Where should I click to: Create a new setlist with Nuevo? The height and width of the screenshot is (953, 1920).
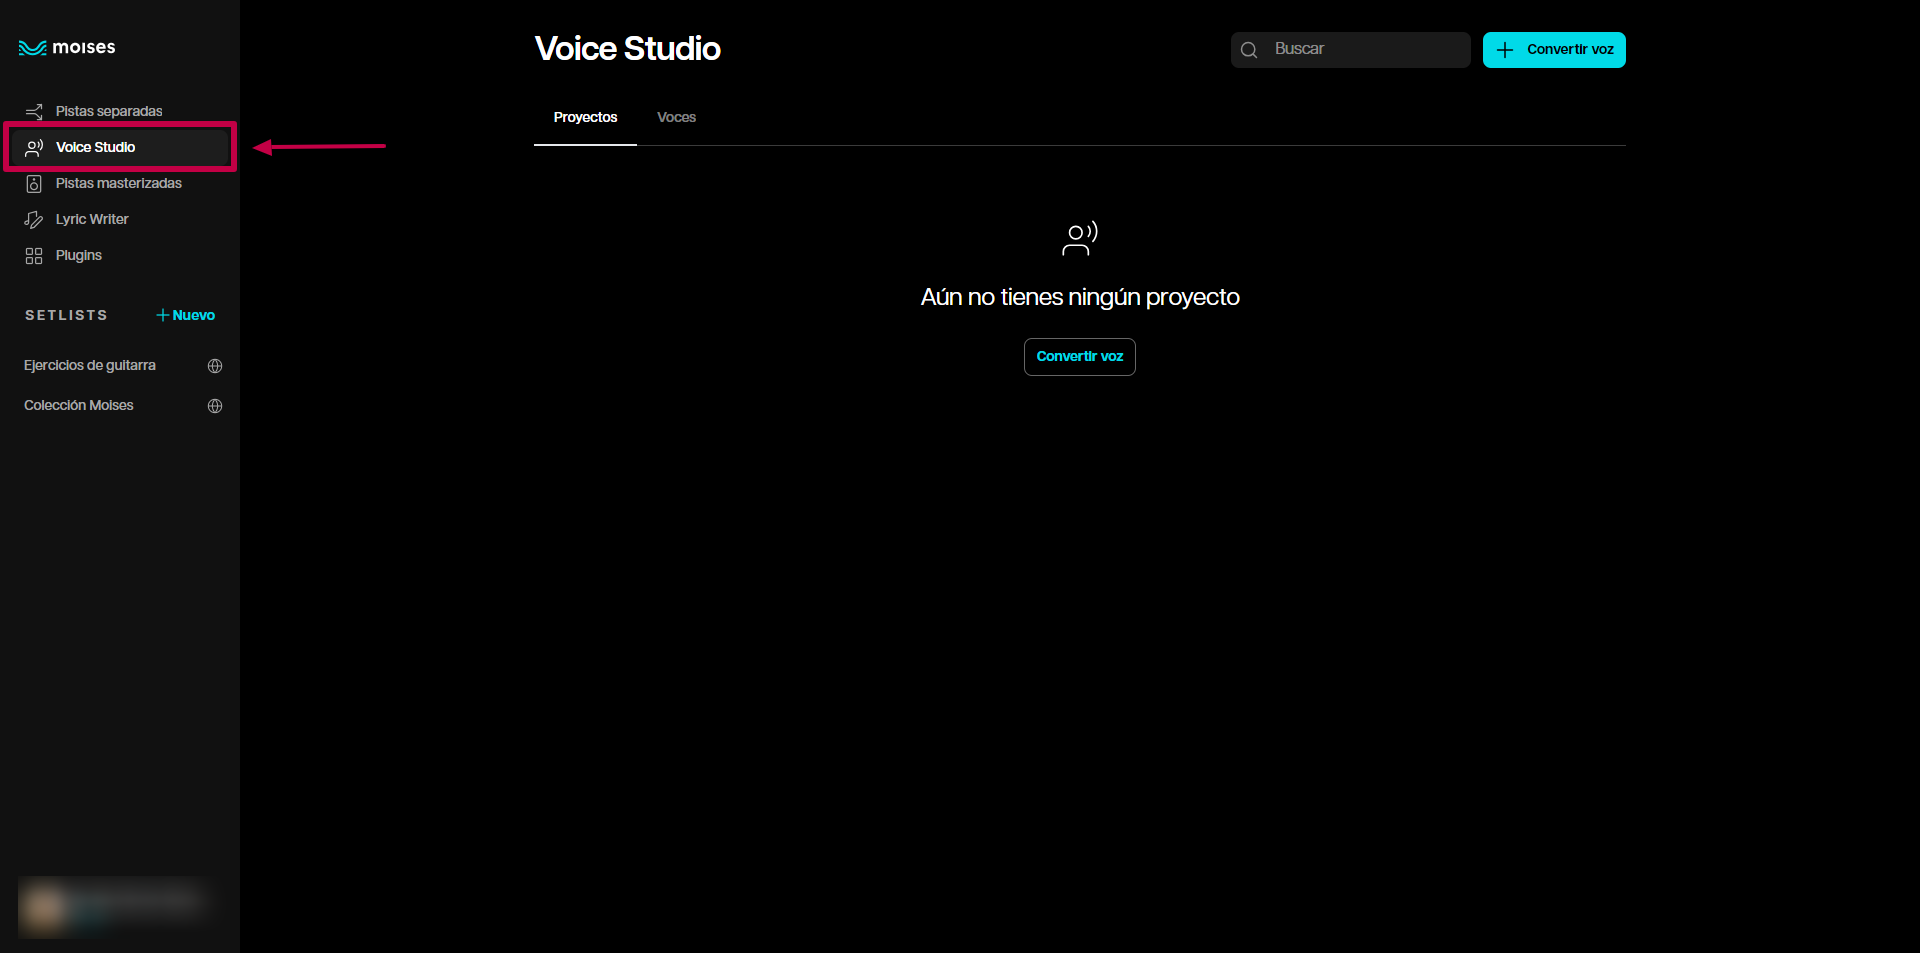coord(186,315)
